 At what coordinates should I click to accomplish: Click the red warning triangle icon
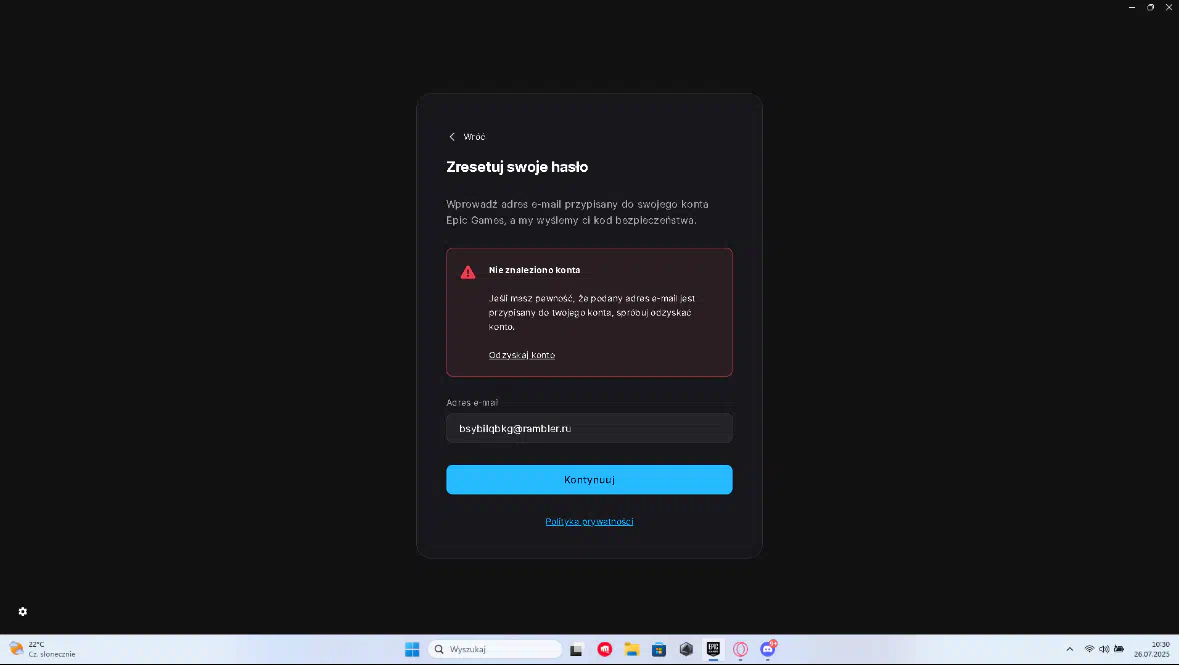click(468, 272)
